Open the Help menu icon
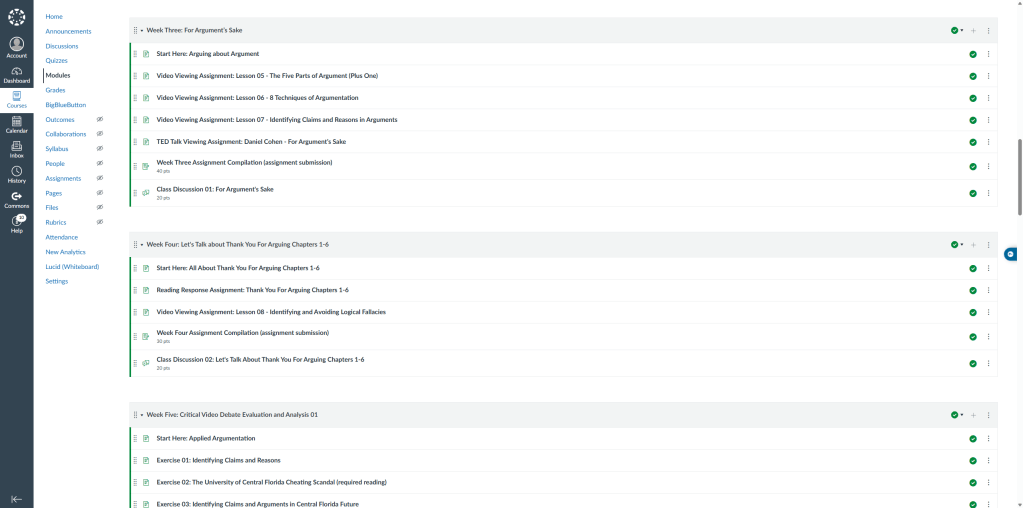 pyautogui.click(x=16, y=223)
